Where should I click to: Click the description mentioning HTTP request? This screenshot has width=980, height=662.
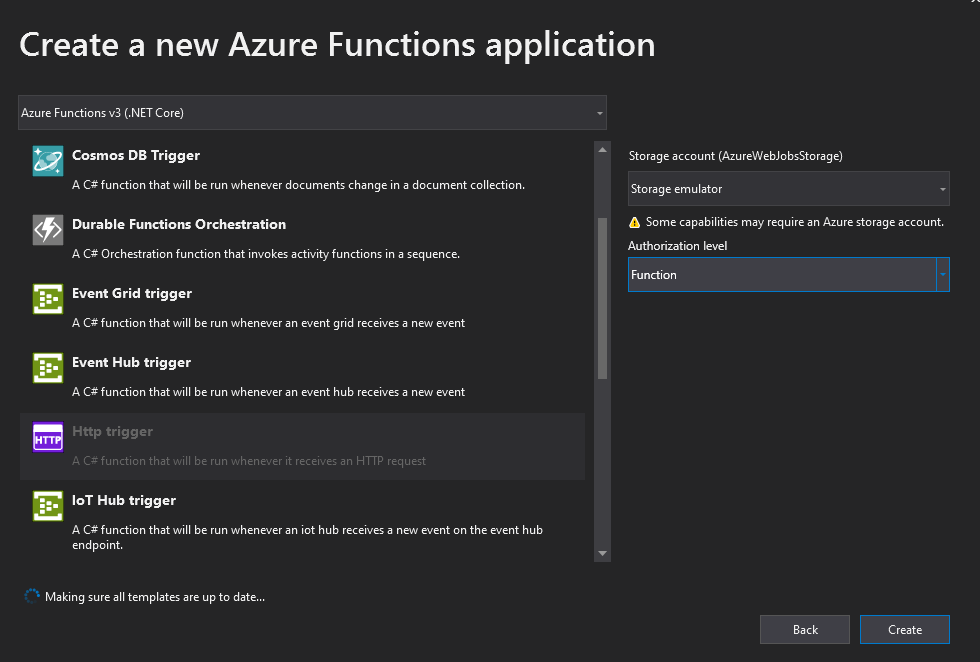point(249,461)
